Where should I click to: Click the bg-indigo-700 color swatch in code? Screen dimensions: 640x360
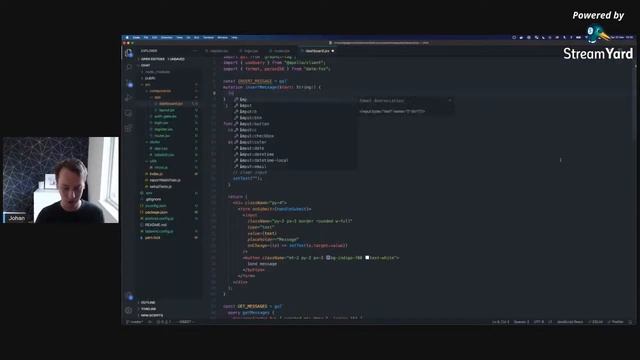click(x=328, y=258)
